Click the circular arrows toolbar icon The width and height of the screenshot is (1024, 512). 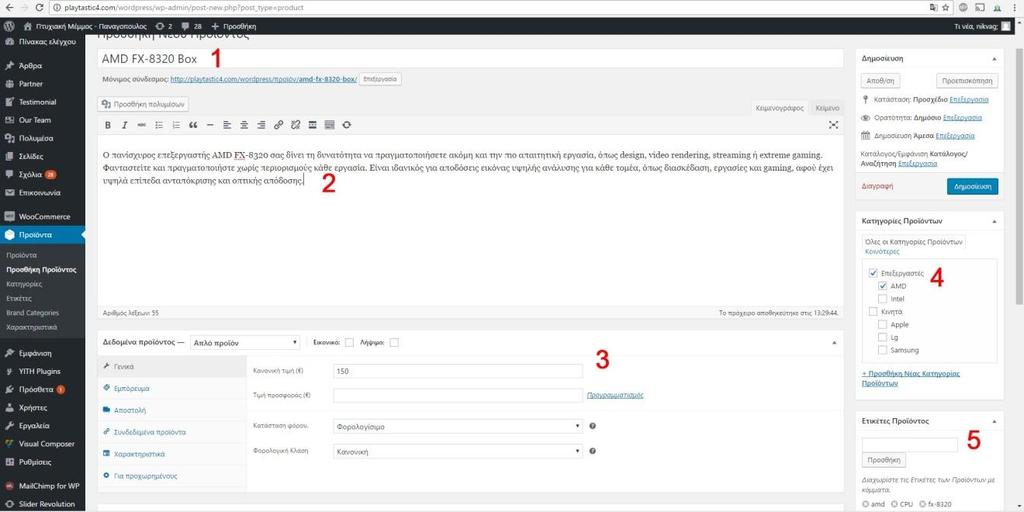(346, 125)
